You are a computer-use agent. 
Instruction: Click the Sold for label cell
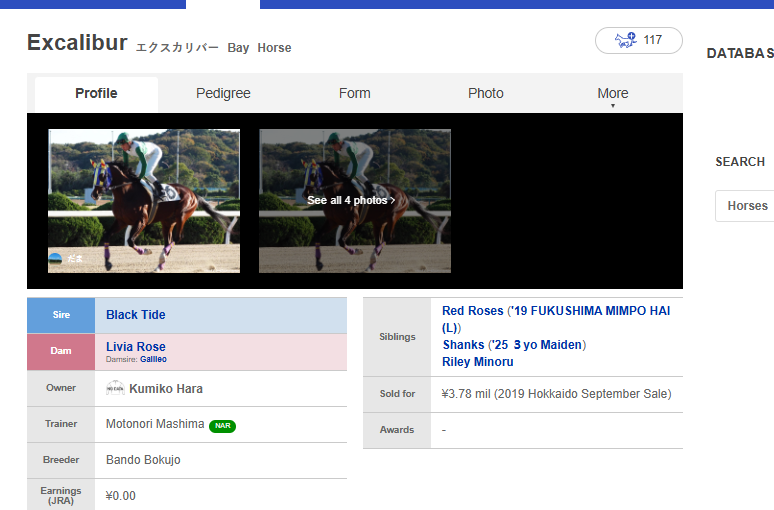click(397, 394)
